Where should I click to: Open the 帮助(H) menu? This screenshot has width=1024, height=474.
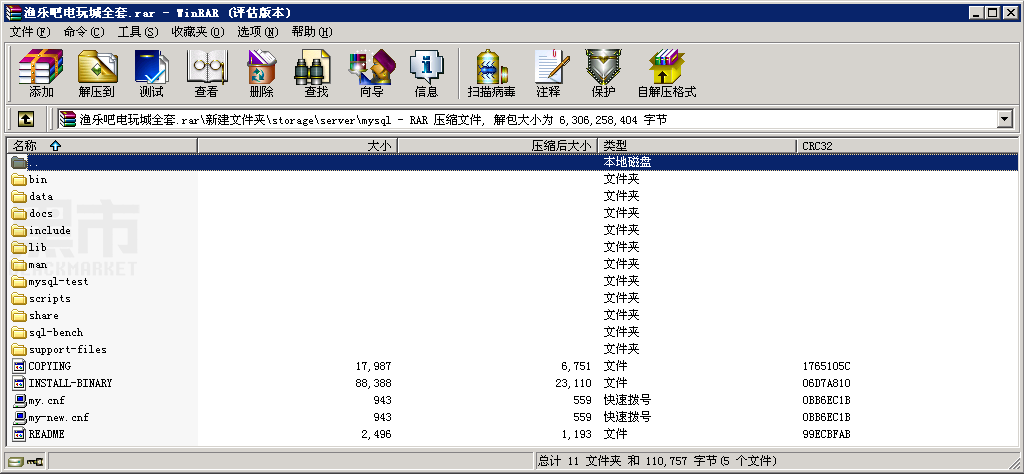click(x=312, y=32)
